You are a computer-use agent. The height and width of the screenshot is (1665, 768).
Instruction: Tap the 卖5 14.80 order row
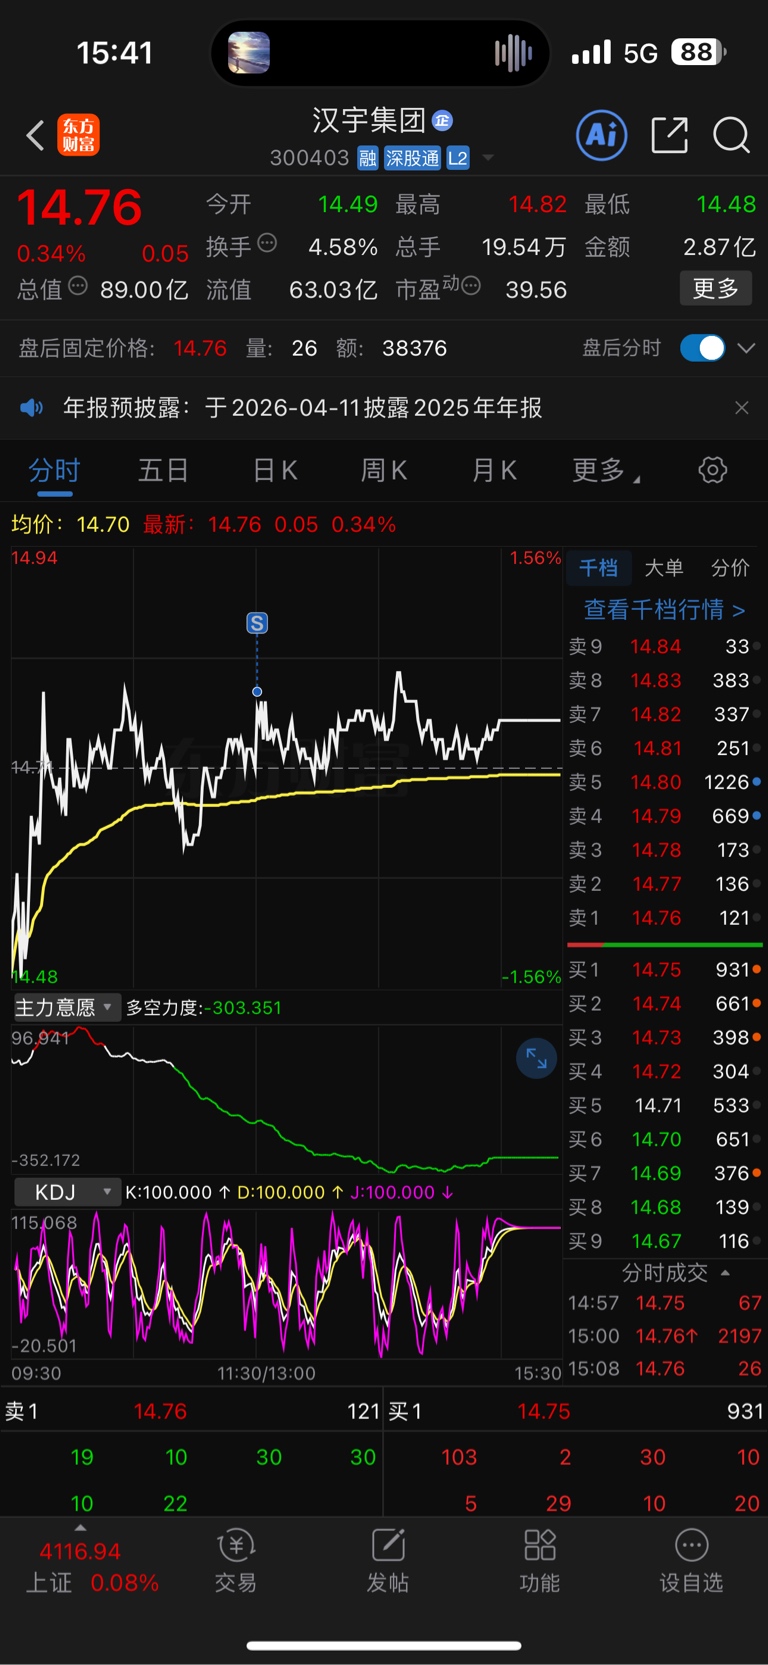tap(665, 782)
